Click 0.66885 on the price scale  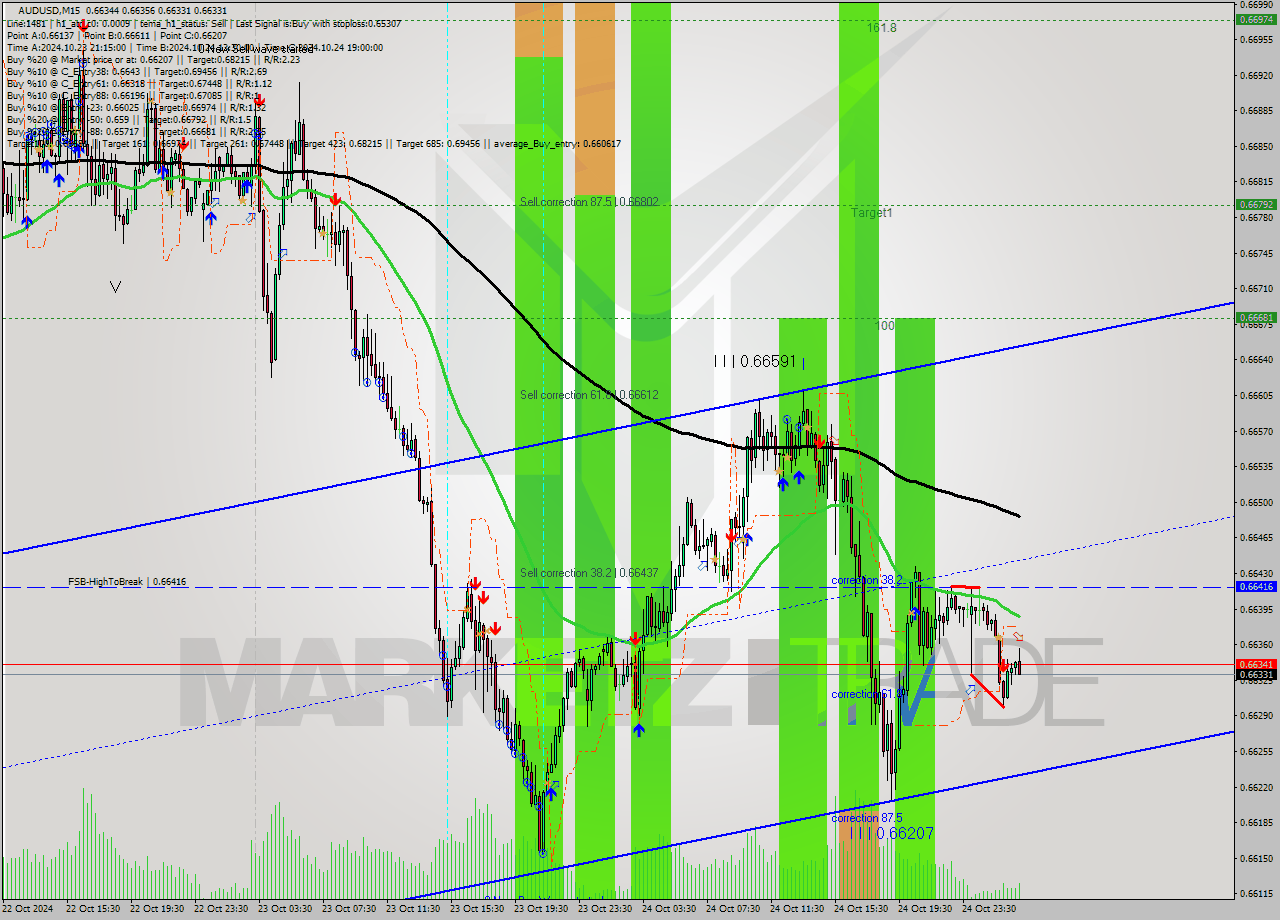point(1256,110)
